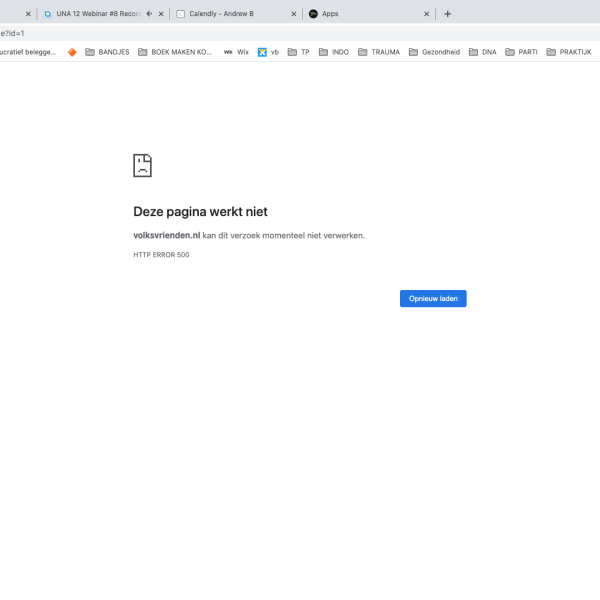This screenshot has width=600, height=600.
Task: Click the orange diamond bookmark icon
Action: coord(72,52)
